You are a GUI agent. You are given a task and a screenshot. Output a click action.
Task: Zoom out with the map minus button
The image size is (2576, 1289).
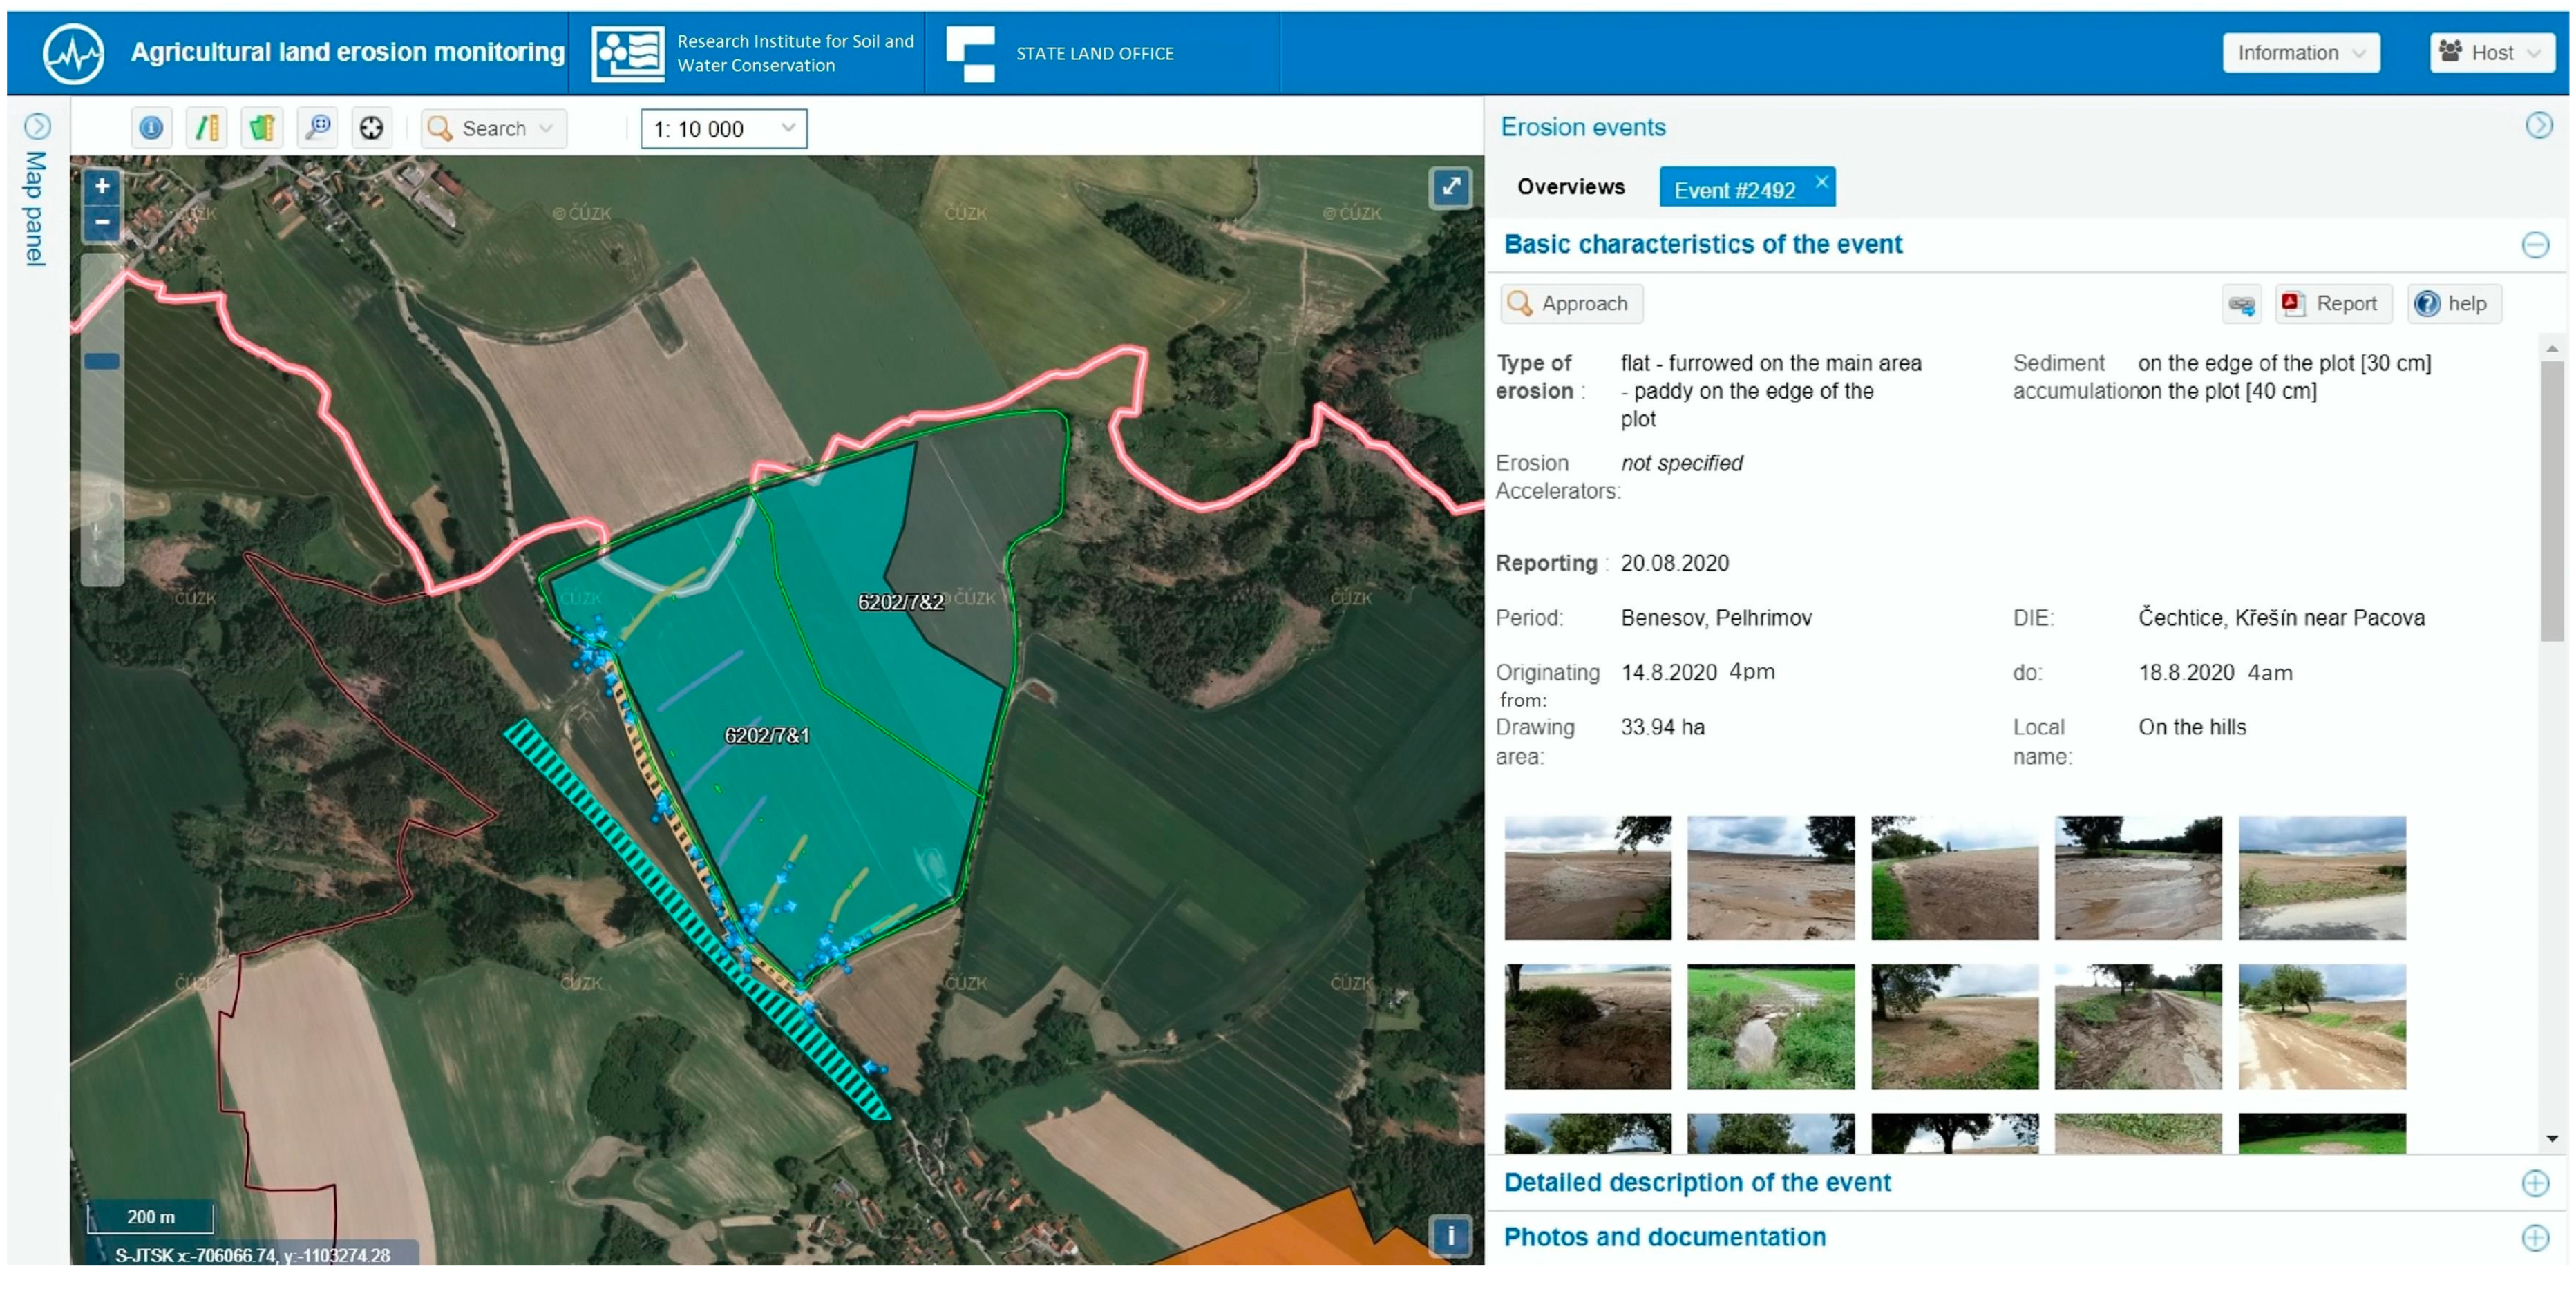(102, 222)
